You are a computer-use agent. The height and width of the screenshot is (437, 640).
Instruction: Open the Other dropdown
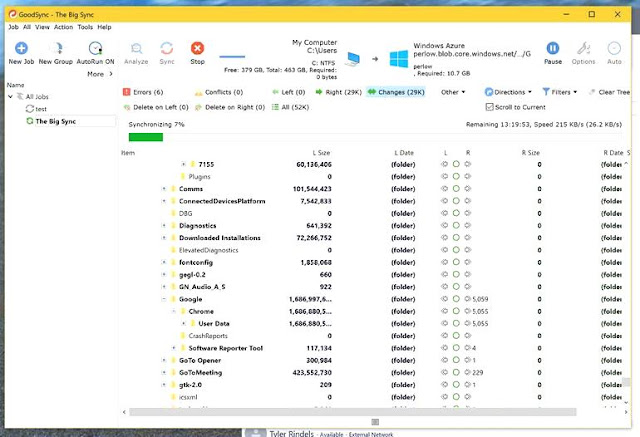pyautogui.click(x=453, y=92)
